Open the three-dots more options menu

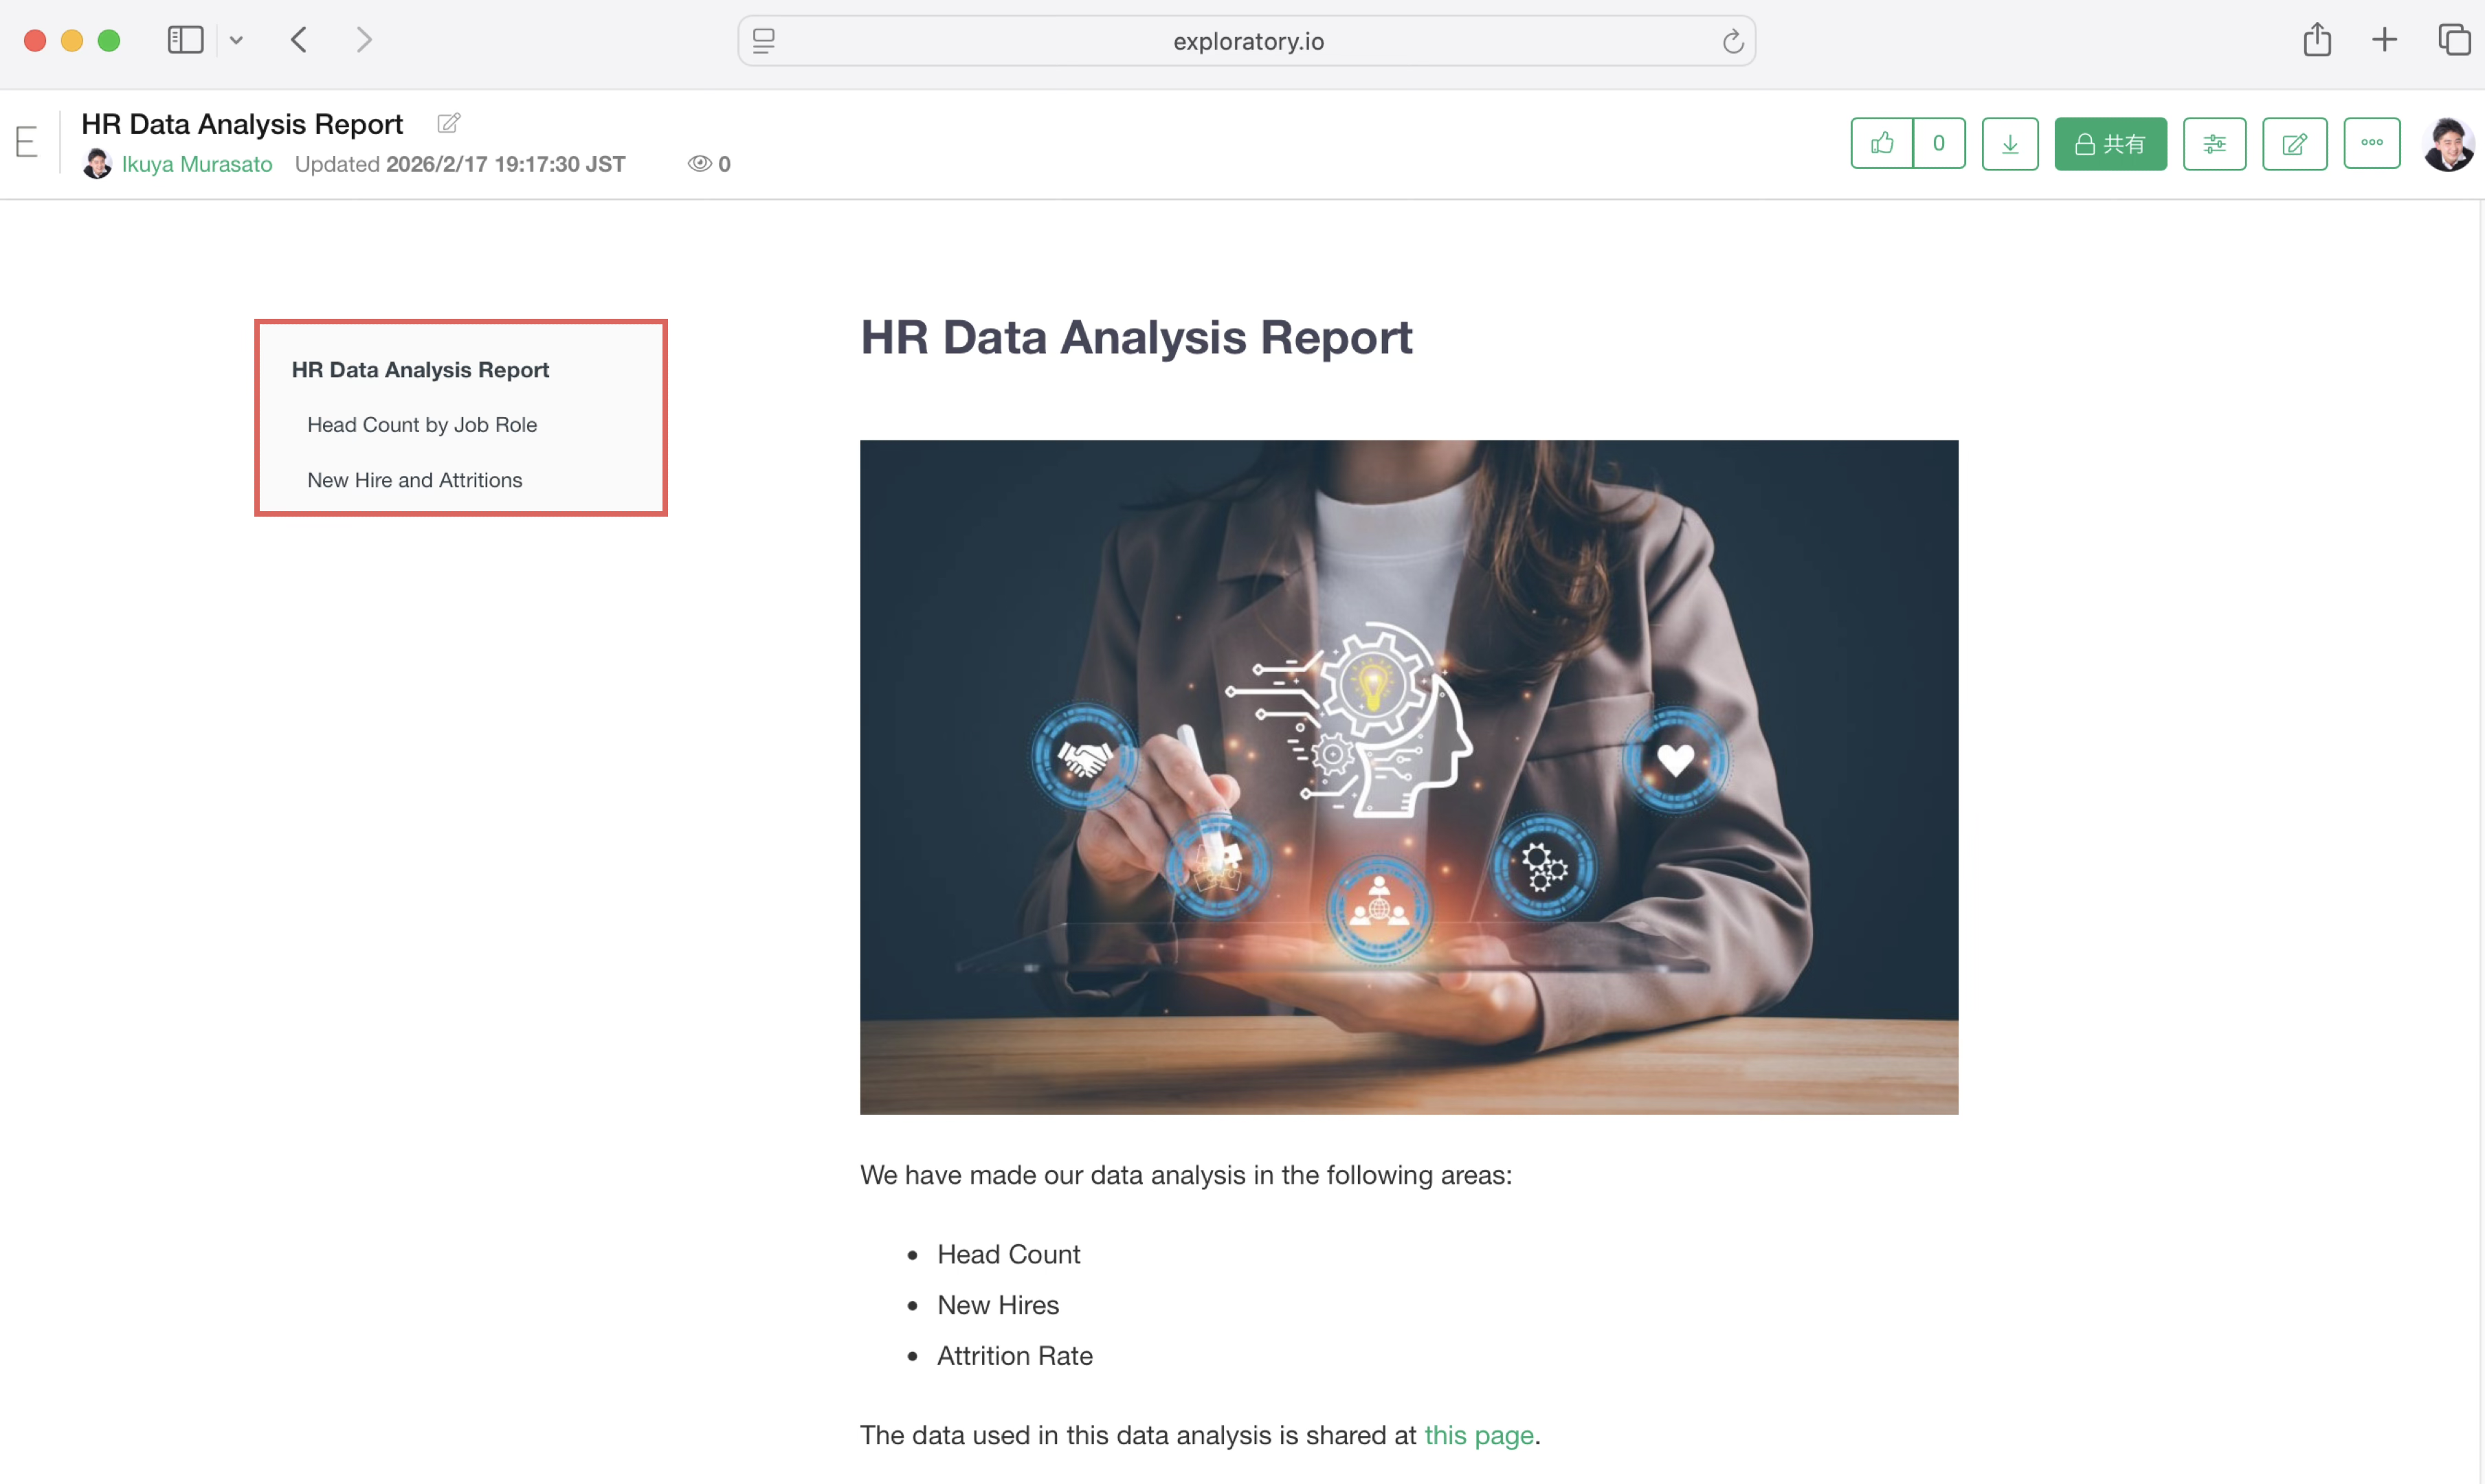[2371, 143]
